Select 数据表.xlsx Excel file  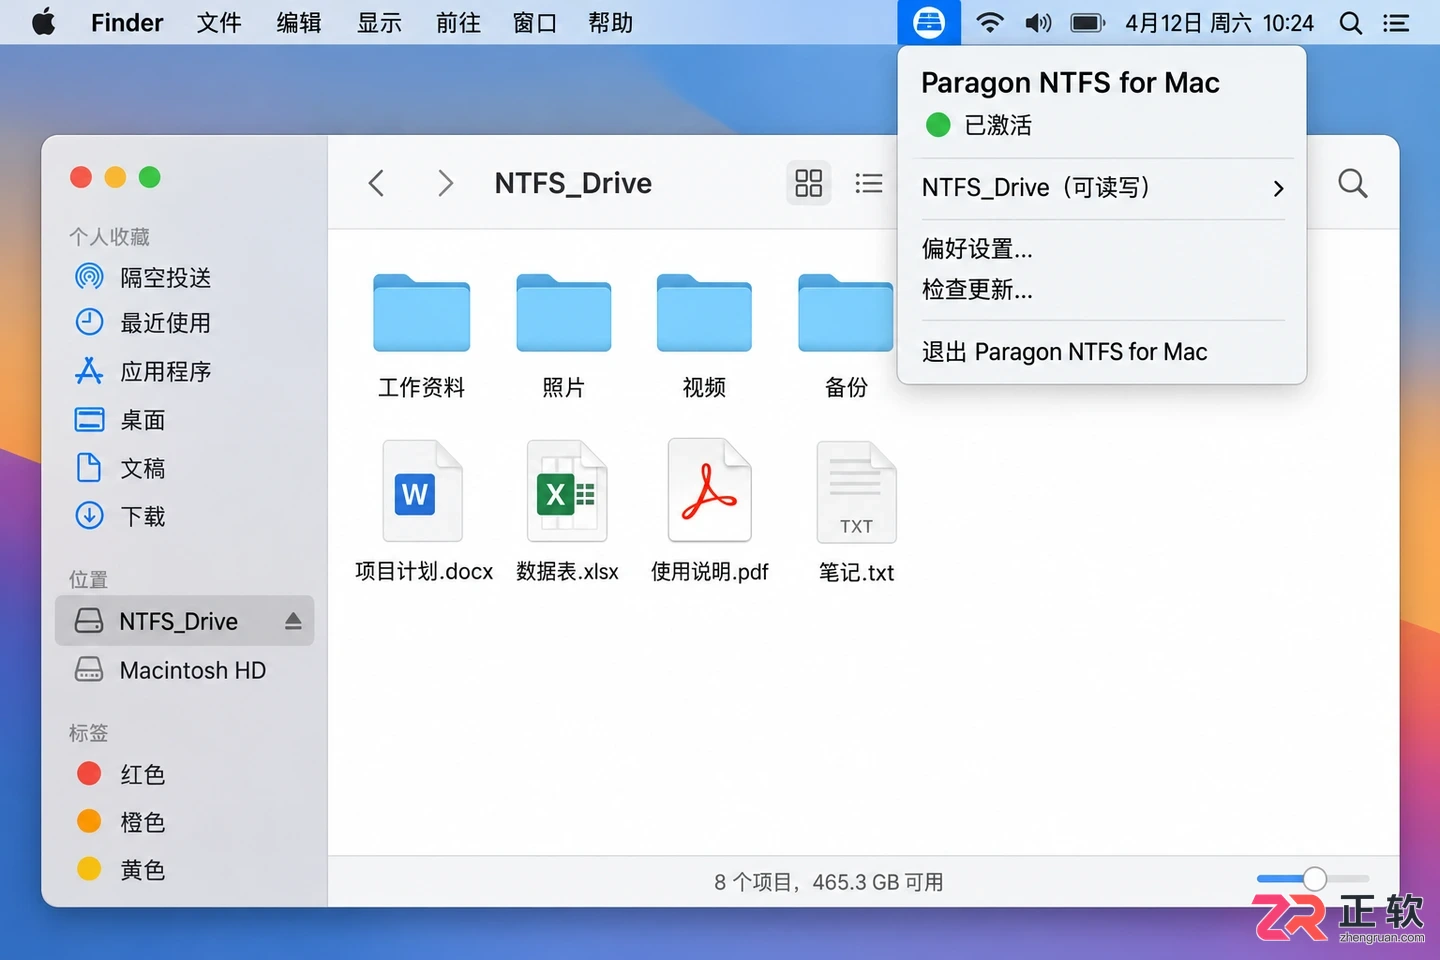567,511
